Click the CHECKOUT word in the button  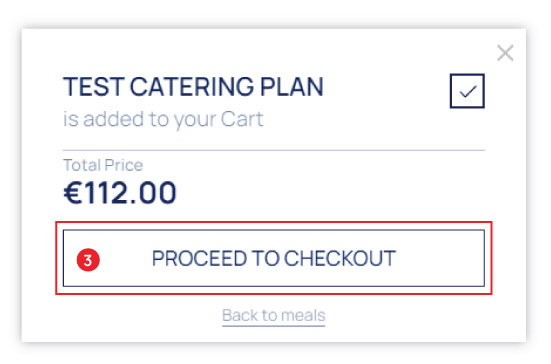[339, 258]
